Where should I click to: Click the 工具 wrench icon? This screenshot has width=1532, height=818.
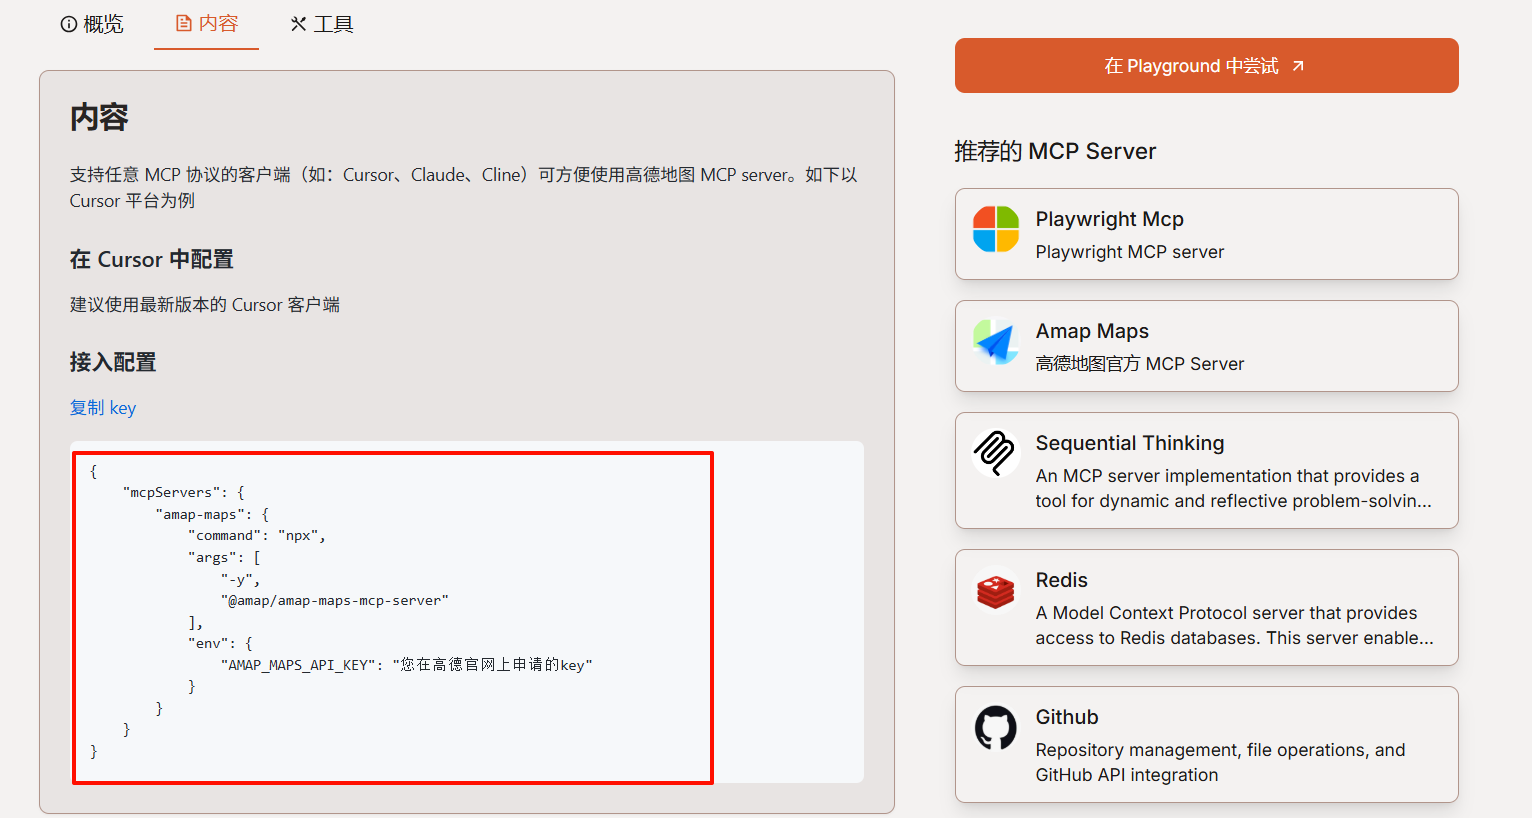tap(298, 24)
